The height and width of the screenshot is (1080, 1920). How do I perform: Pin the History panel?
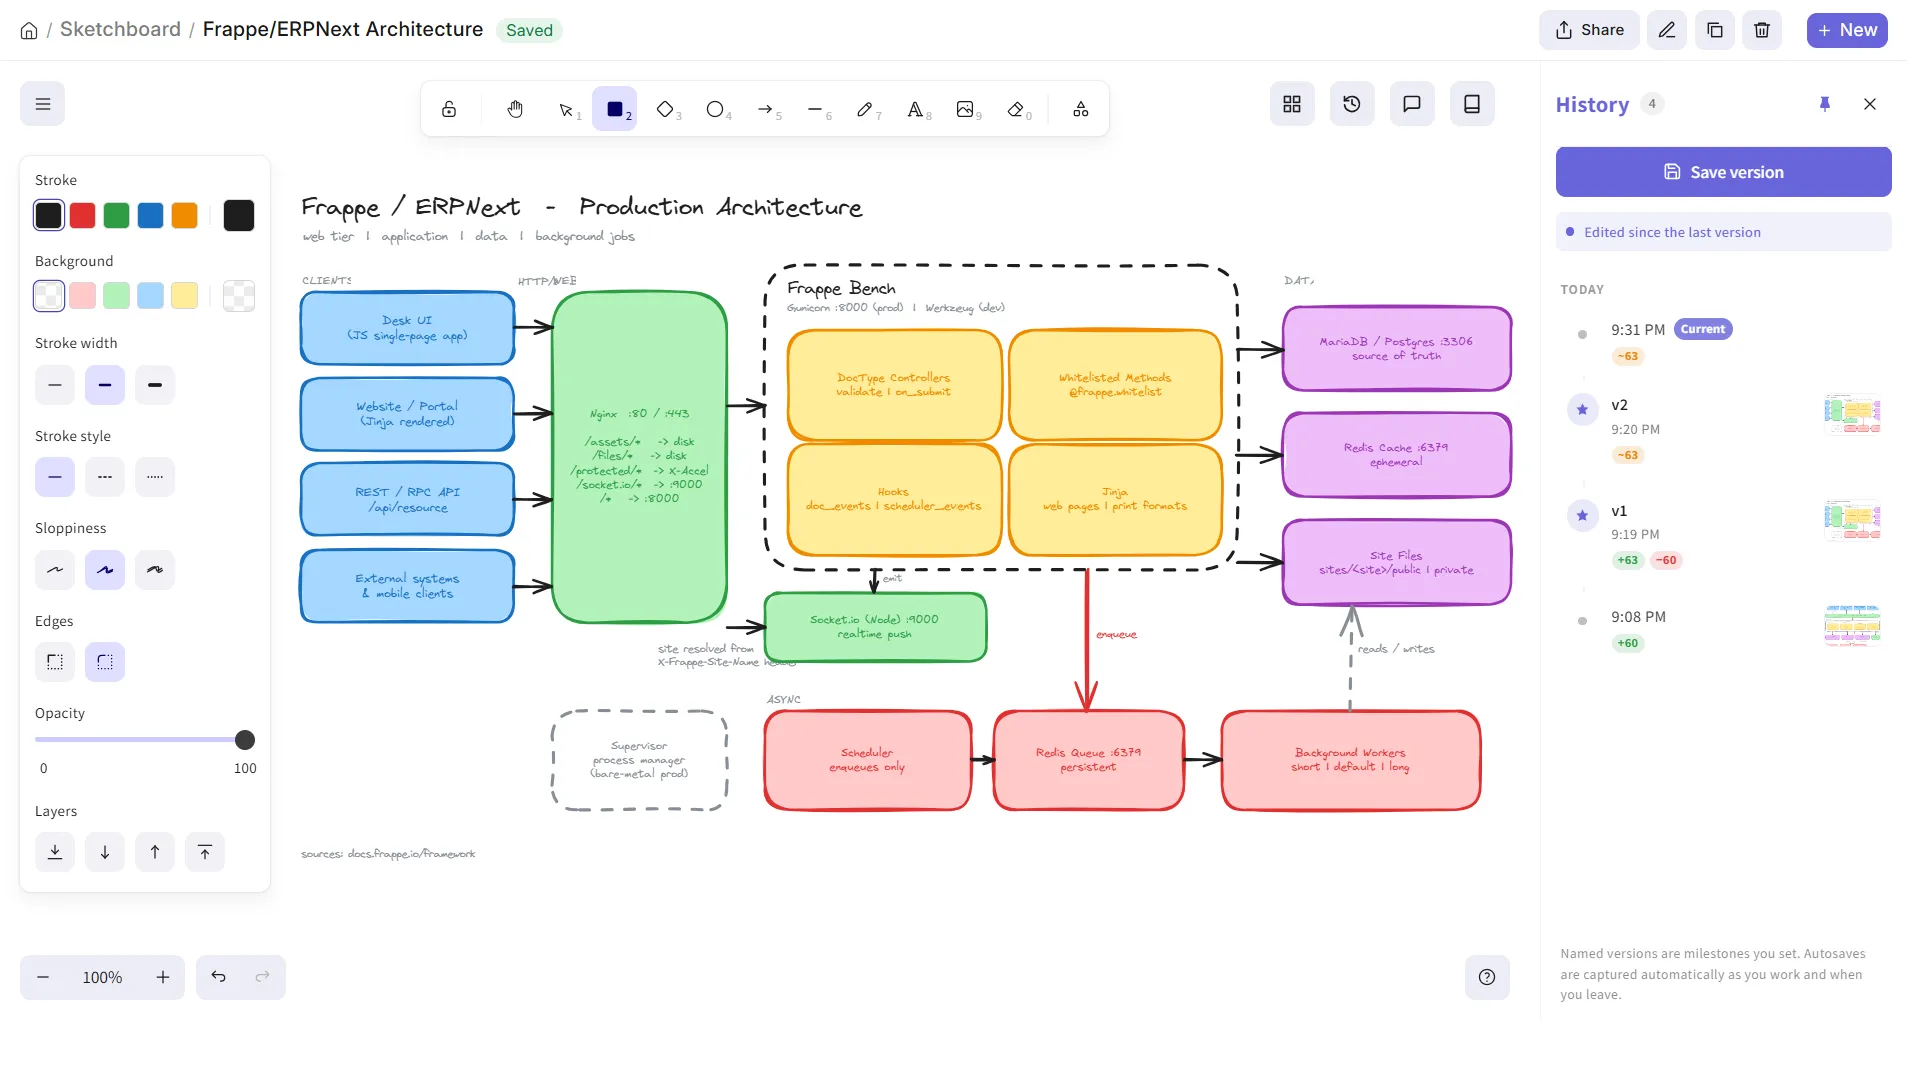pyautogui.click(x=1825, y=104)
